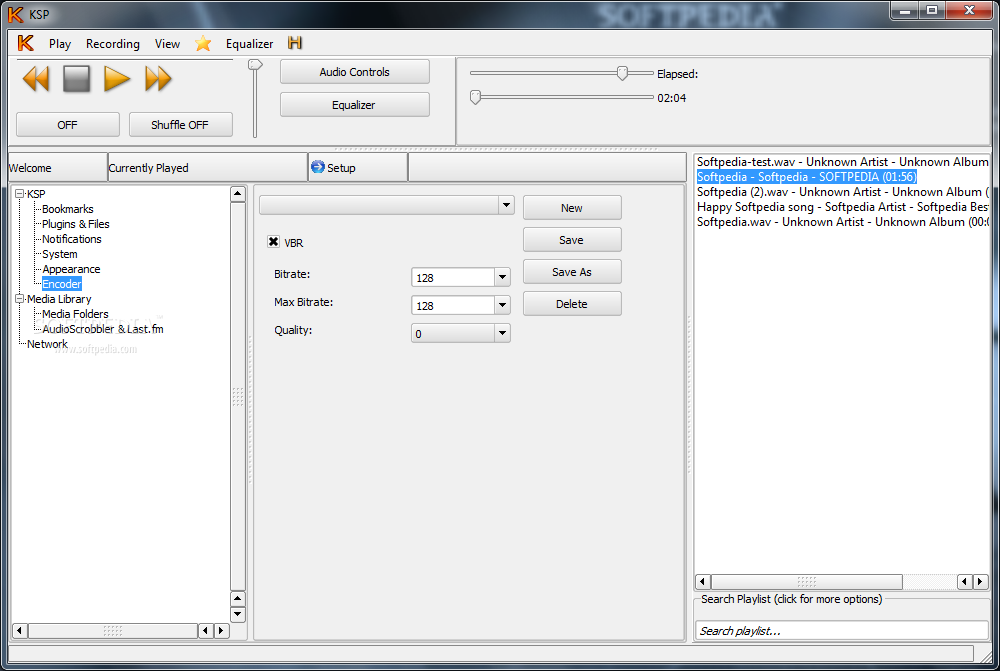Open the Max Bitrate dropdown
The width and height of the screenshot is (1000, 671).
503,306
